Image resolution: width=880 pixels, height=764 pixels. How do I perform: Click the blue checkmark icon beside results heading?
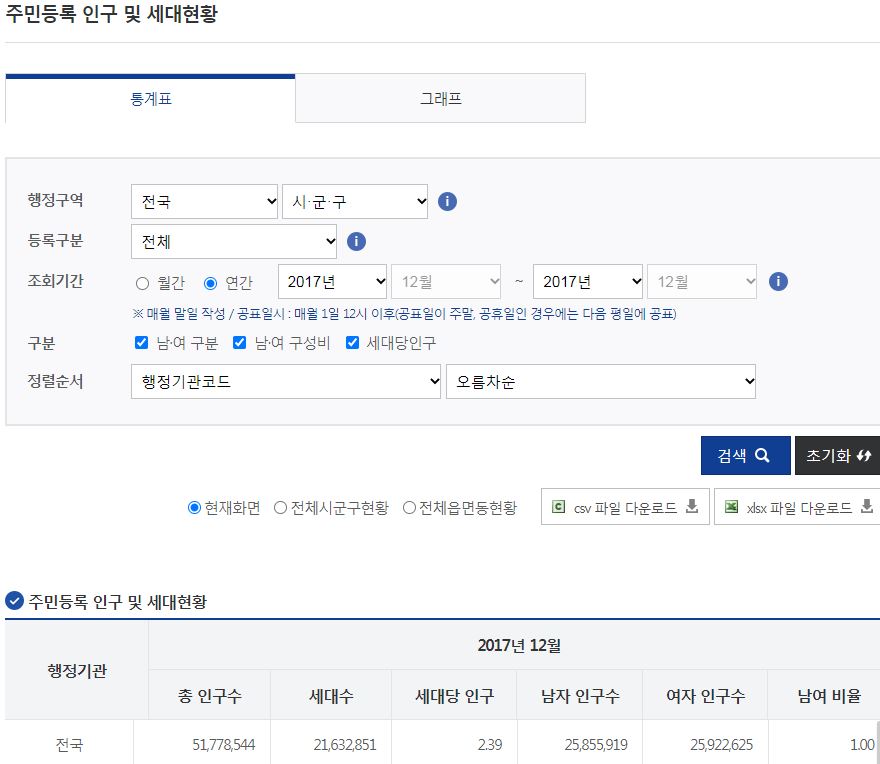(x=14, y=601)
